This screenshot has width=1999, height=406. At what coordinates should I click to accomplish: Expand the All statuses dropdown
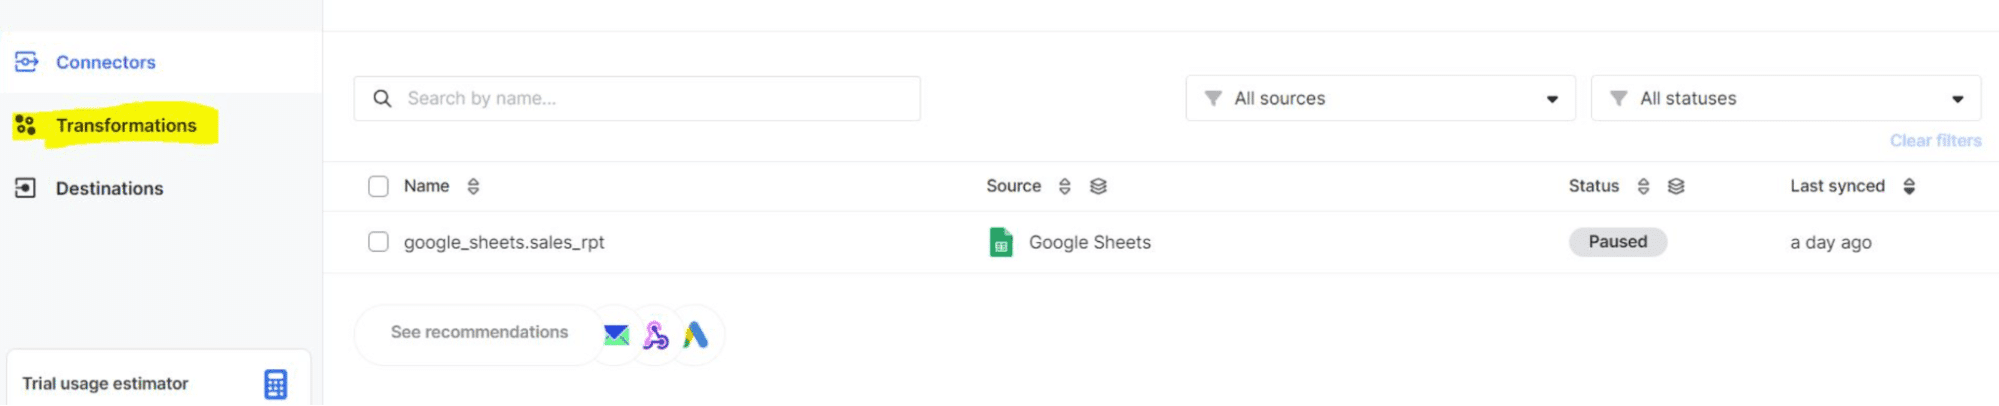[x=1786, y=98]
